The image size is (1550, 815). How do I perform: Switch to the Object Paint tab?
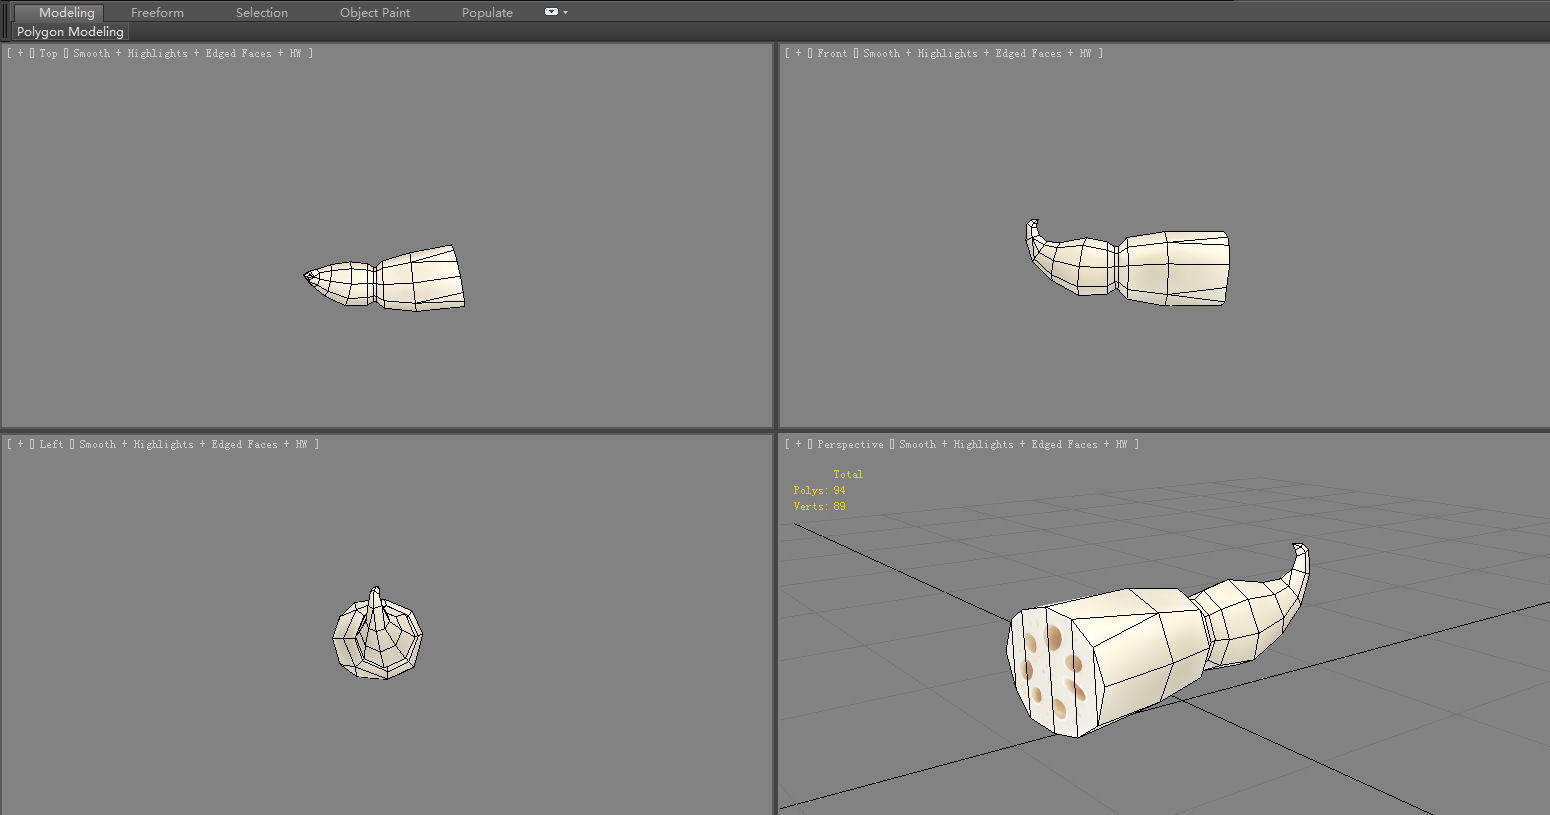tap(375, 12)
